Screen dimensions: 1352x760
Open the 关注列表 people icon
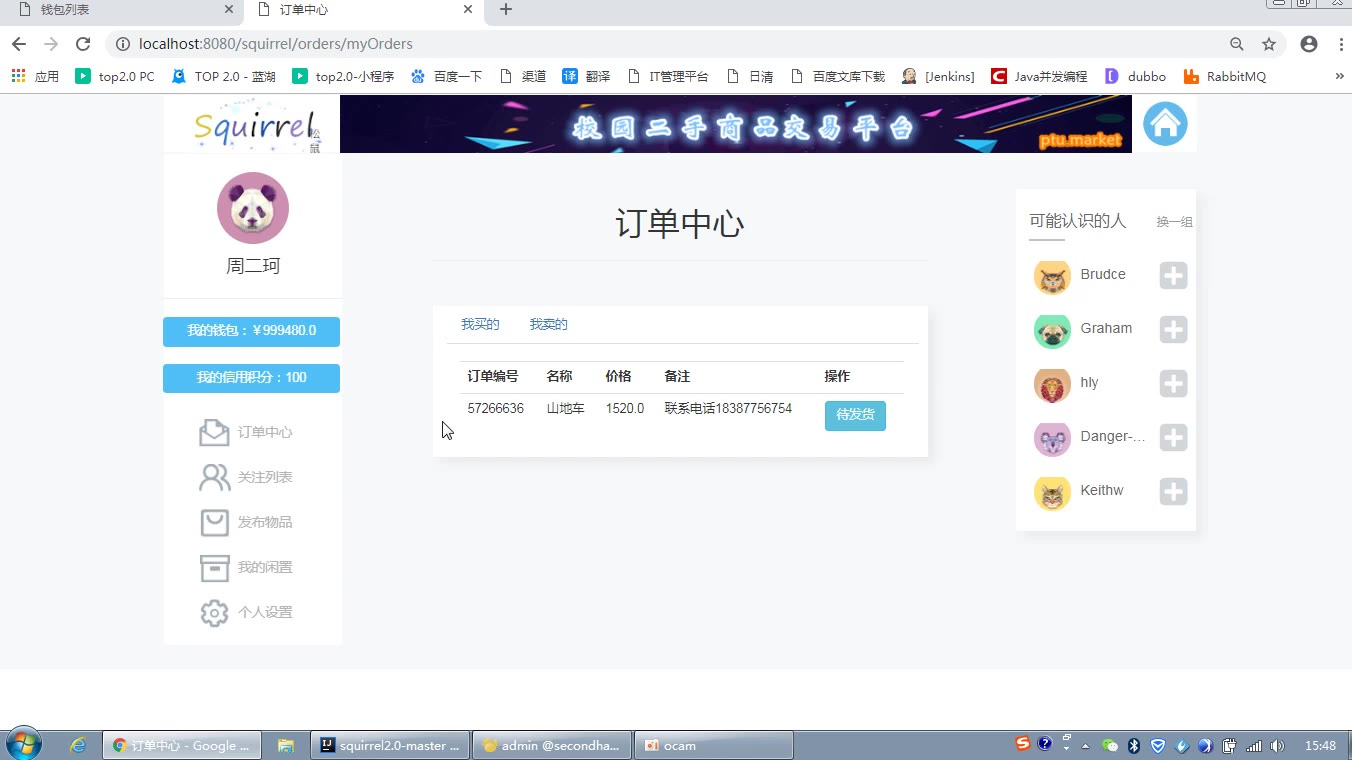click(214, 477)
